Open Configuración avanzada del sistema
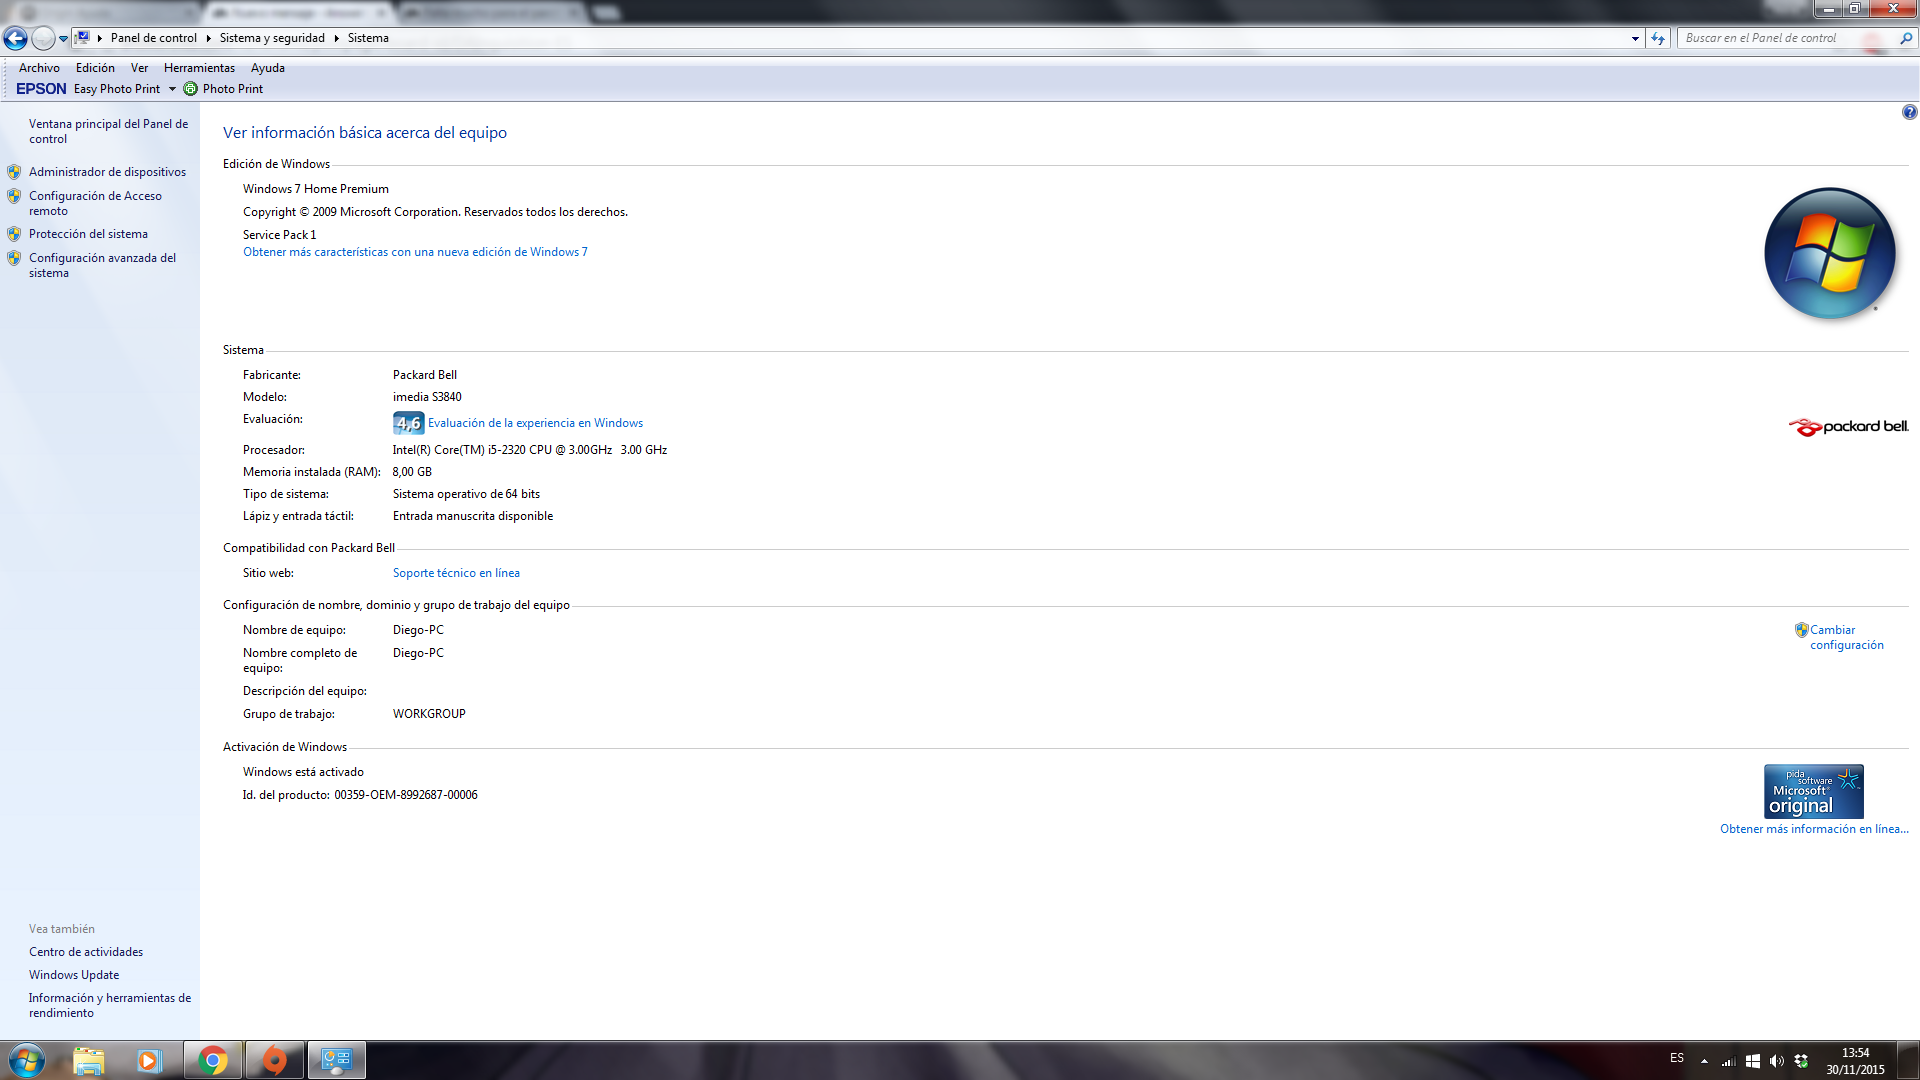1920x1080 pixels. (102, 265)
